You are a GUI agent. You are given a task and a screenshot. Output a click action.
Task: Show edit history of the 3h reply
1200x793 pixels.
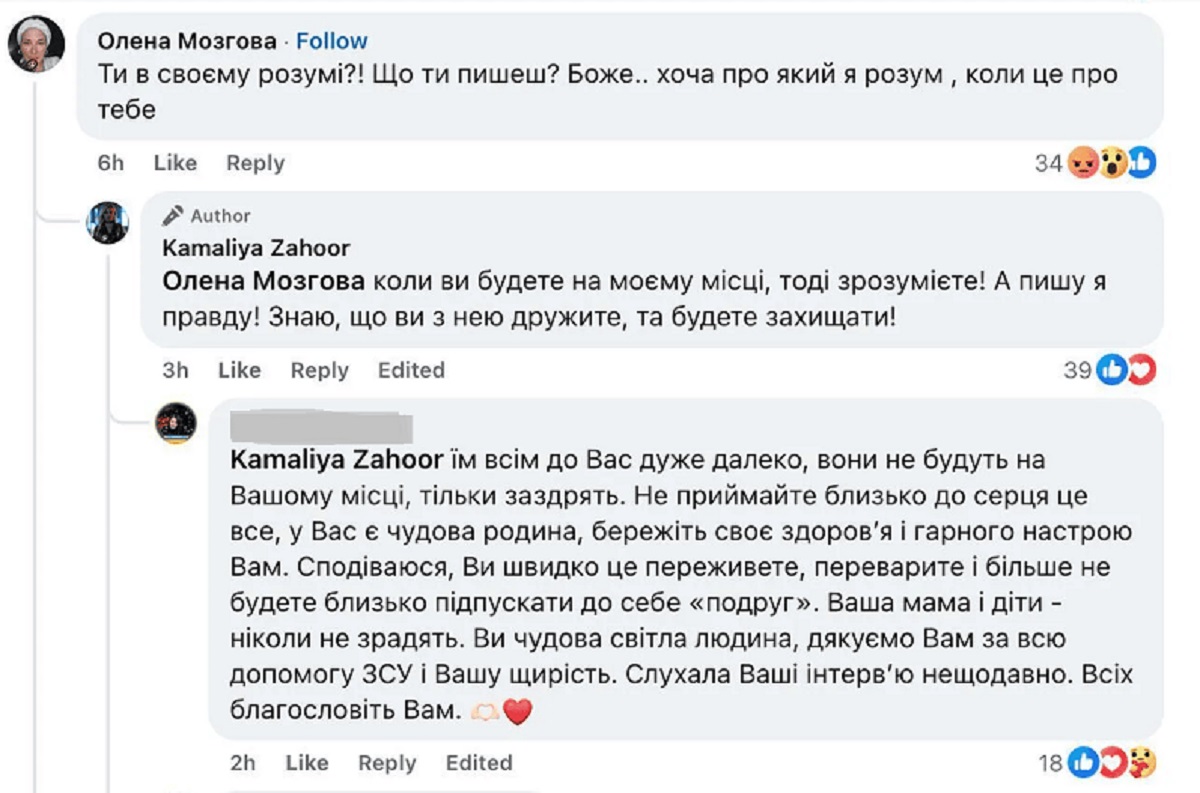[x=411, y=370]
